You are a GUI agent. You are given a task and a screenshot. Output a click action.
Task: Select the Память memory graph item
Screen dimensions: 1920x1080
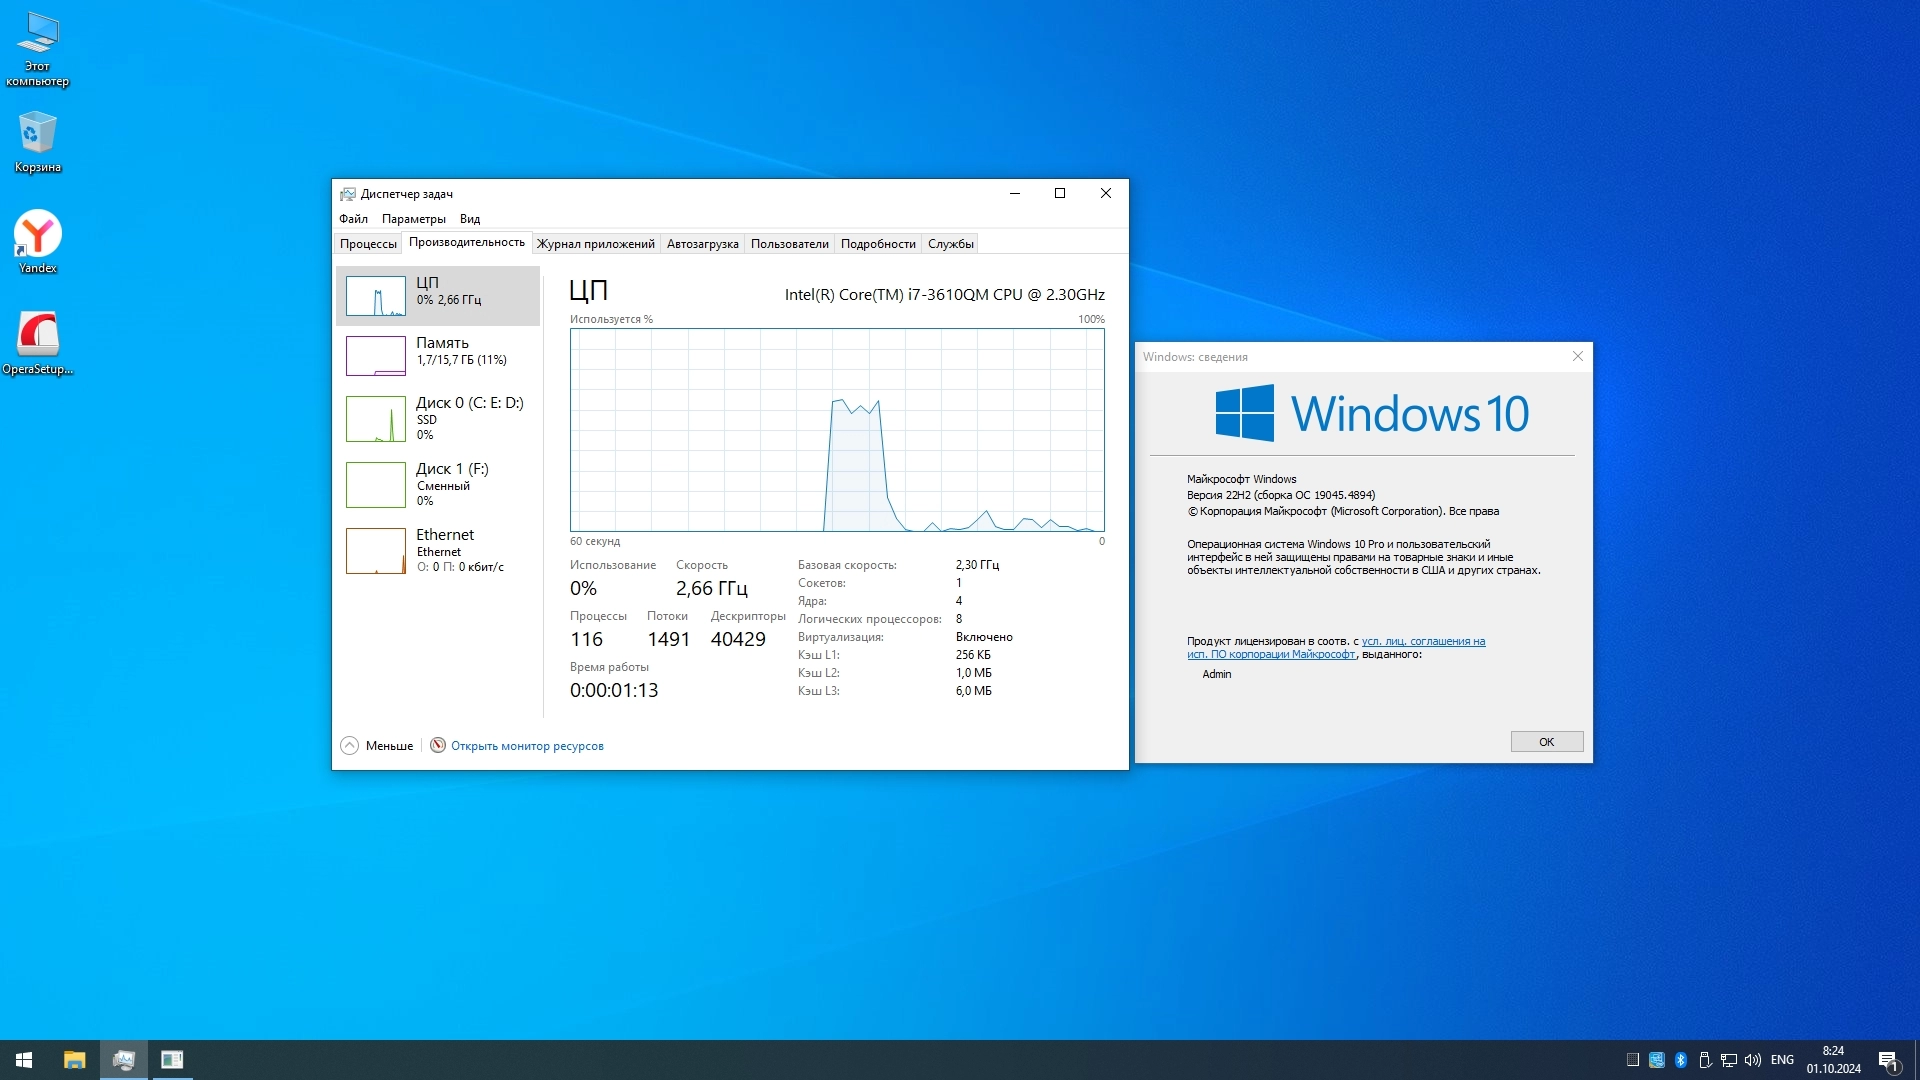tap(376, 356)
